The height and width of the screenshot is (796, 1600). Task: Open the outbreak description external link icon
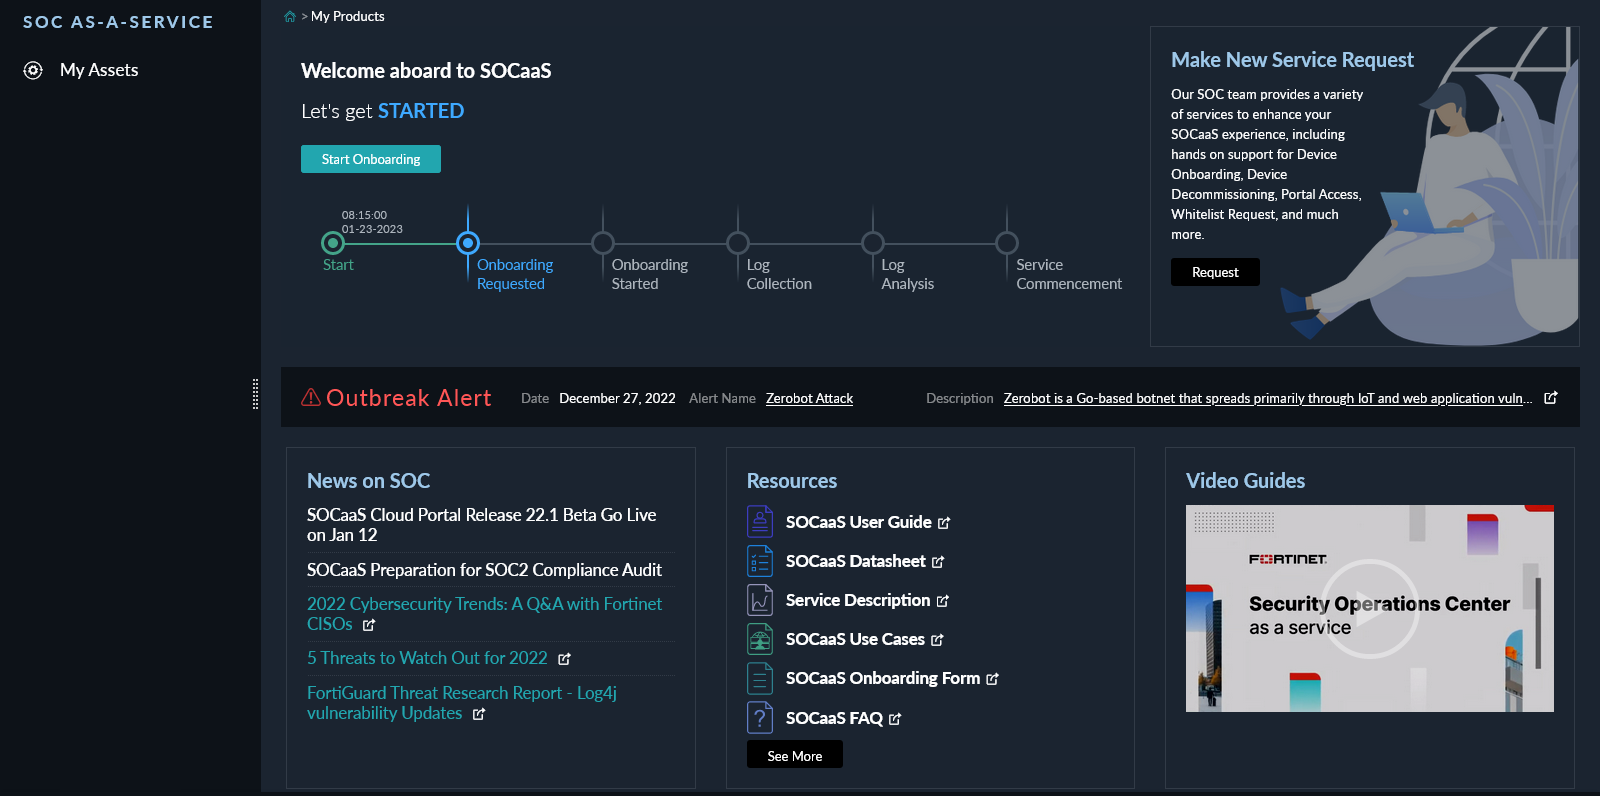tap(1551, 398)
